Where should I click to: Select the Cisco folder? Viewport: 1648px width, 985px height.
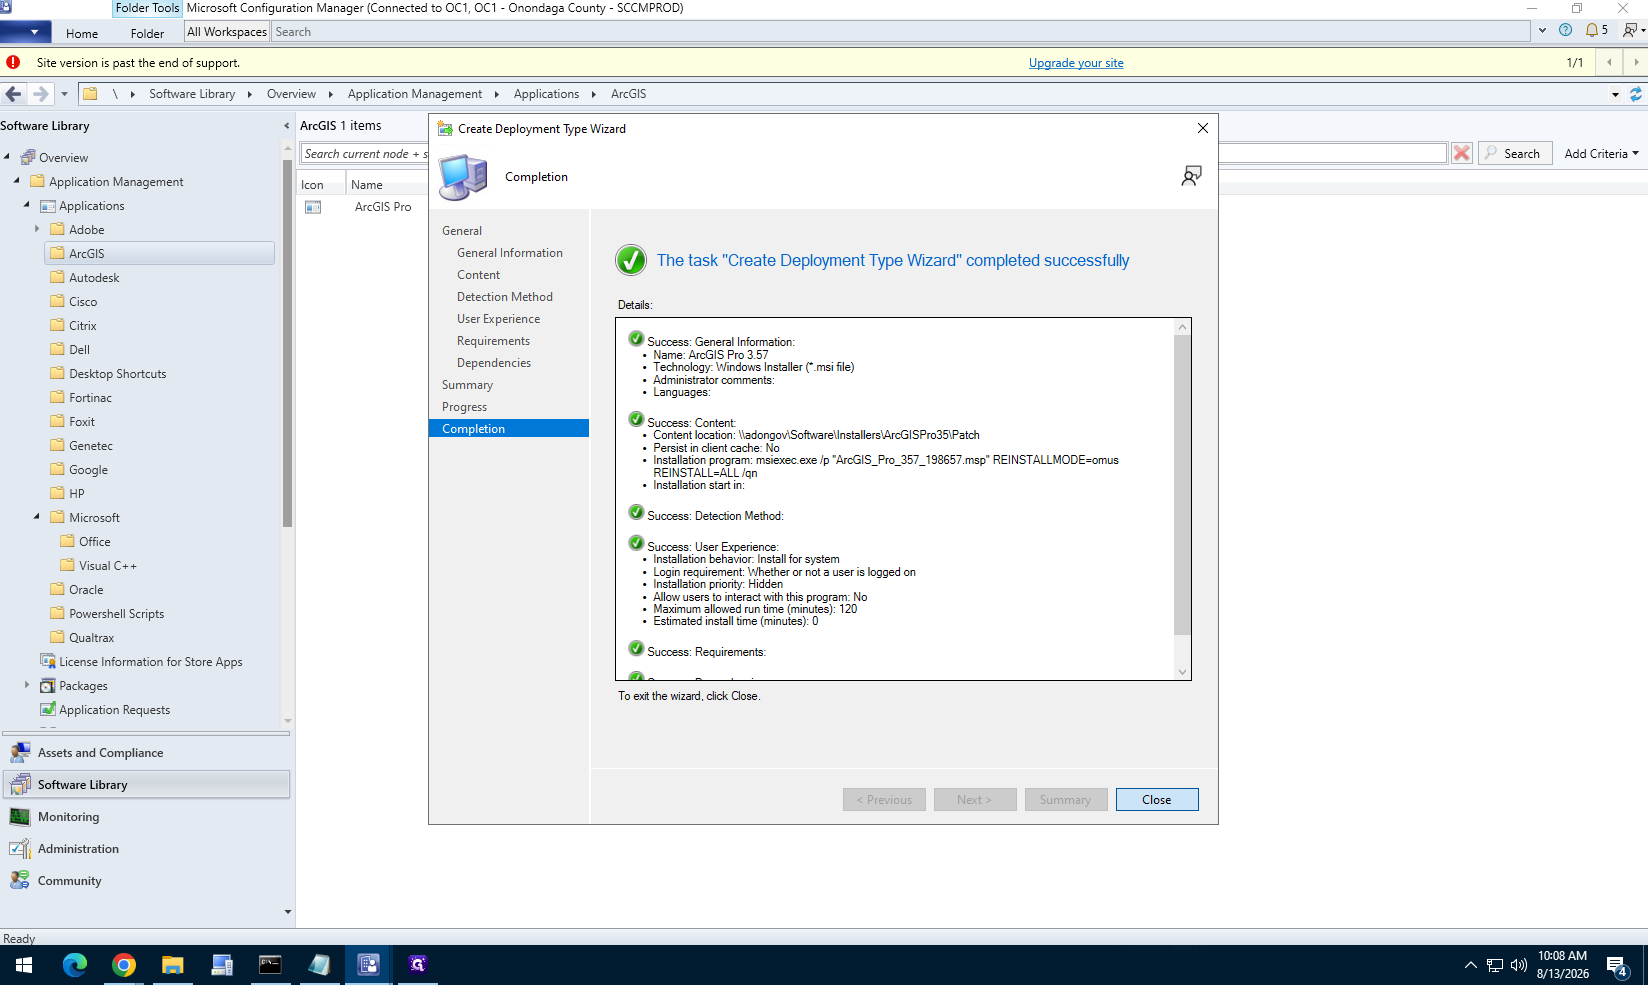pyautogui.click(x=83, y=302)
